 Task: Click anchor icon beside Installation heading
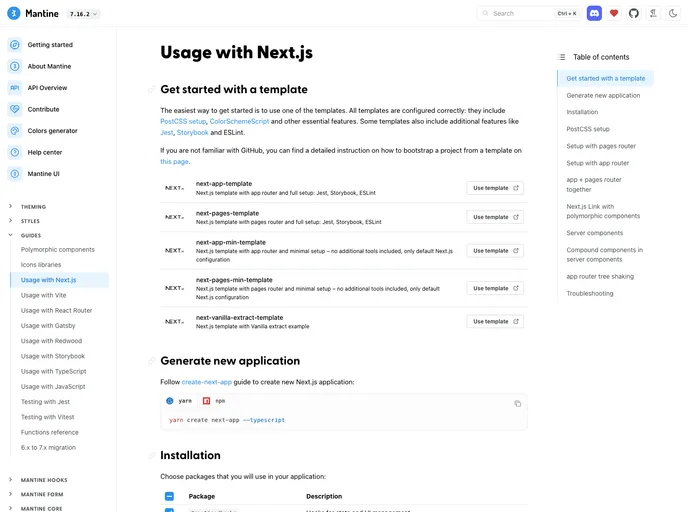[x=152, y=455]
